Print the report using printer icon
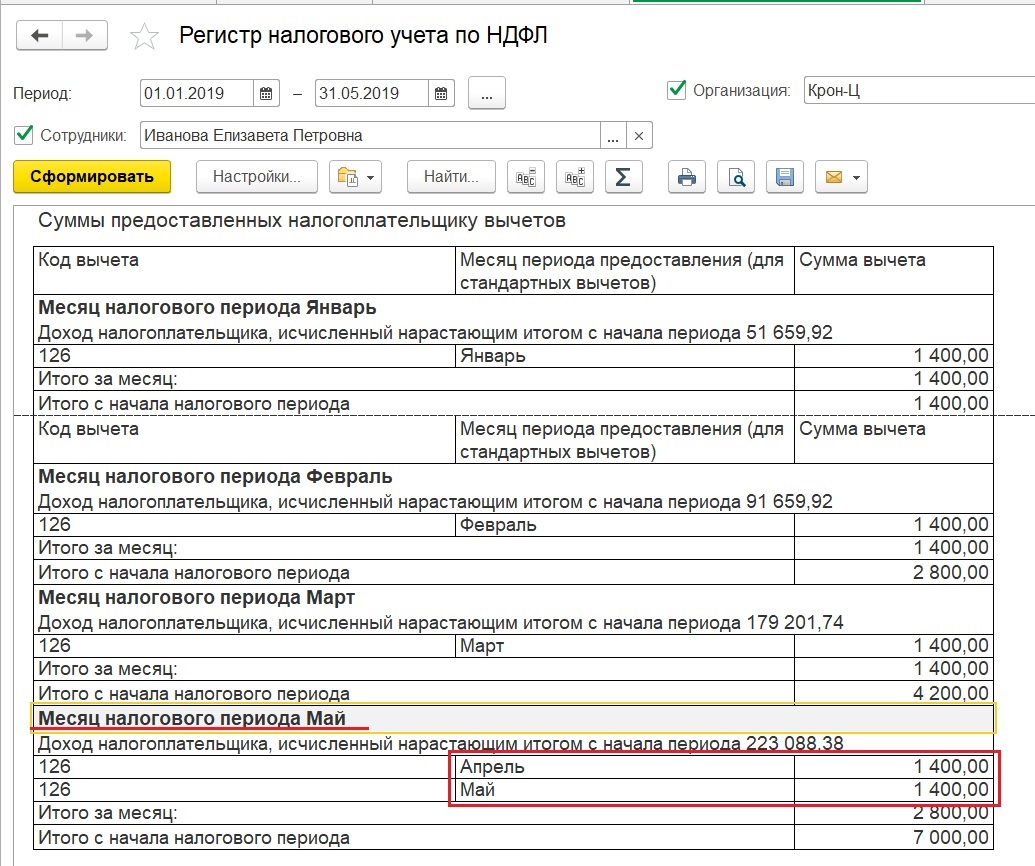Image resolution: width=1035 pixels, height=866 pixels. tap(687, 177)
